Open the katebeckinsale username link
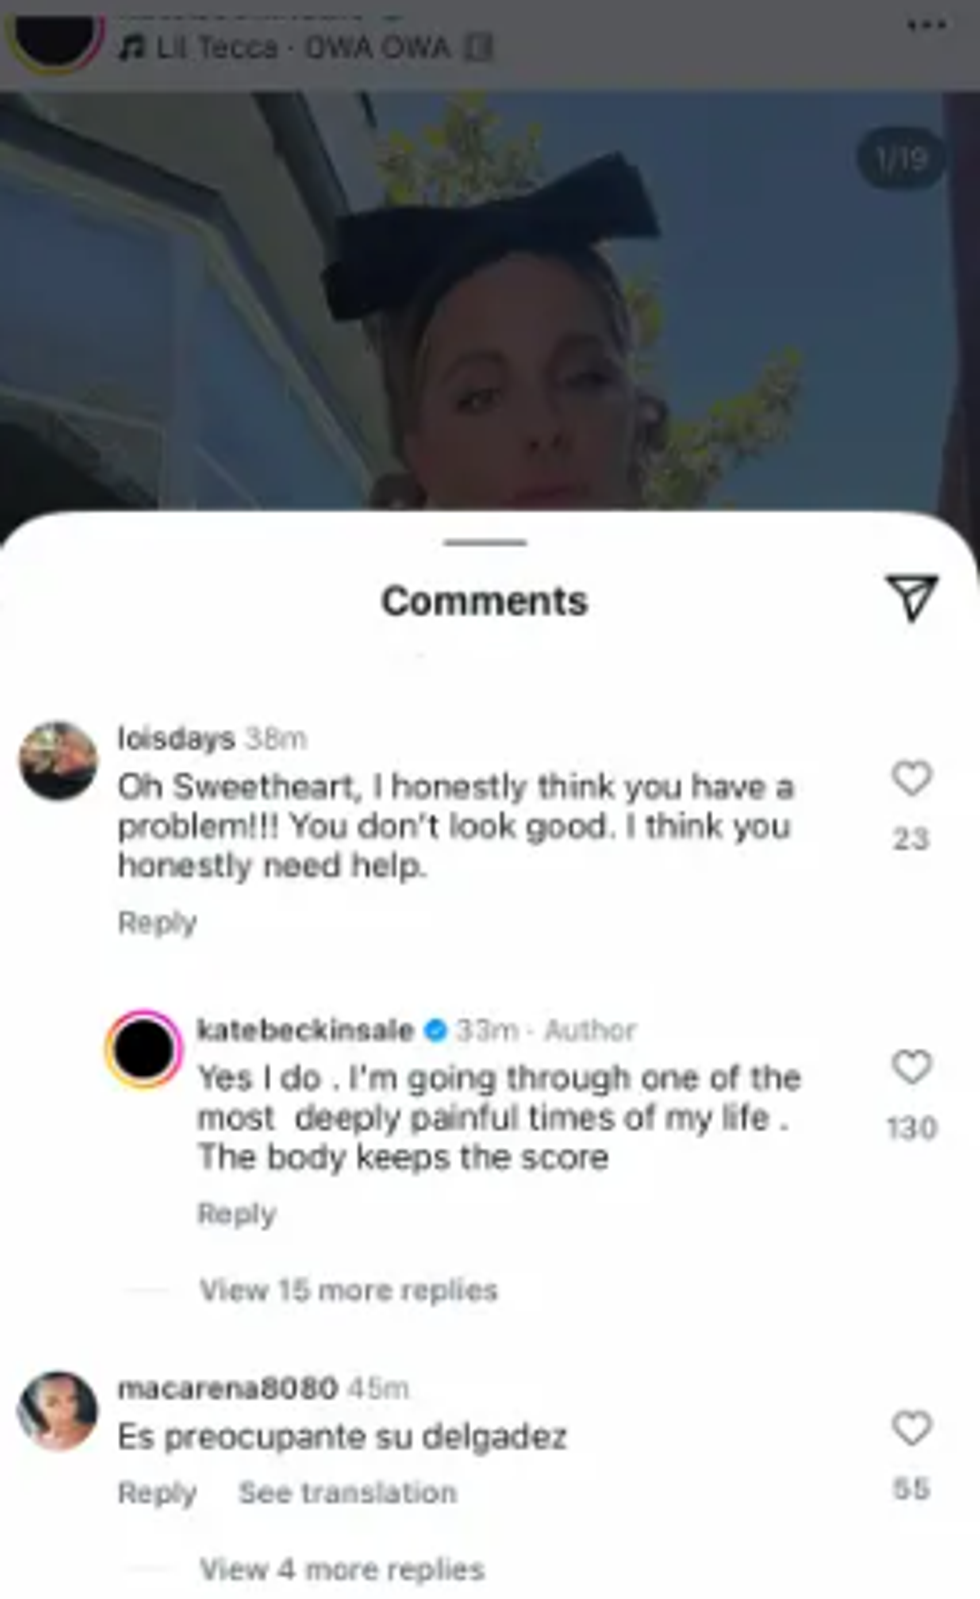 [305, 1030]
